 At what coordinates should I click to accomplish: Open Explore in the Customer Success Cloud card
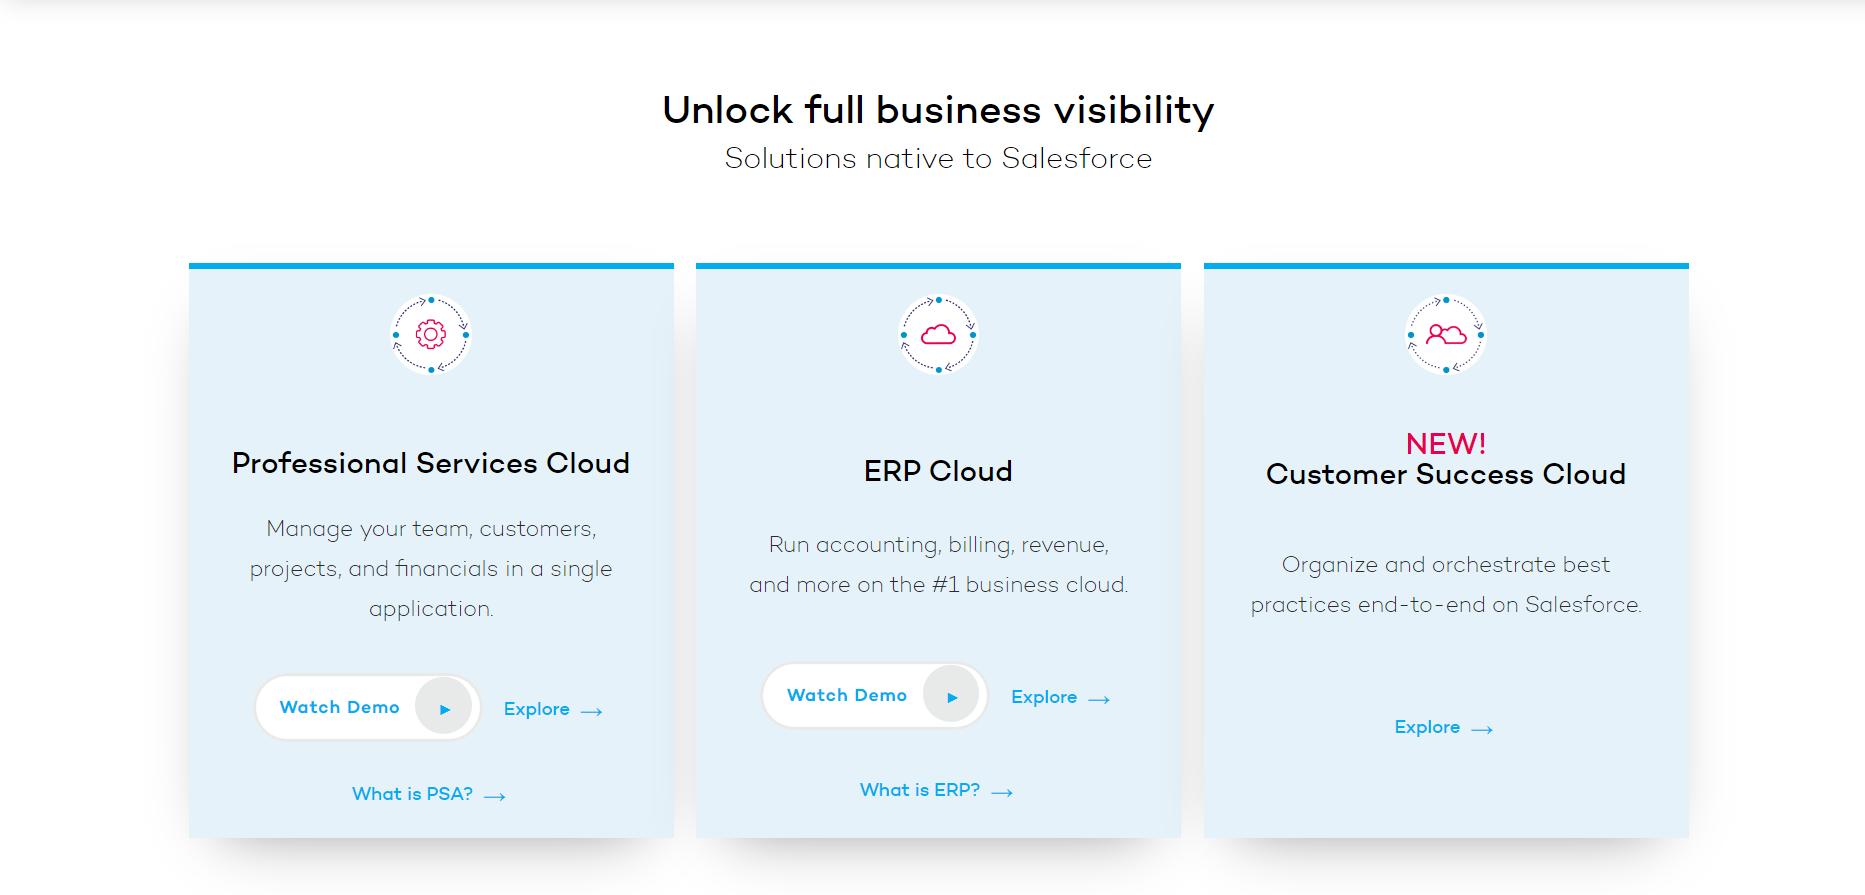[x=1427, y=727]
